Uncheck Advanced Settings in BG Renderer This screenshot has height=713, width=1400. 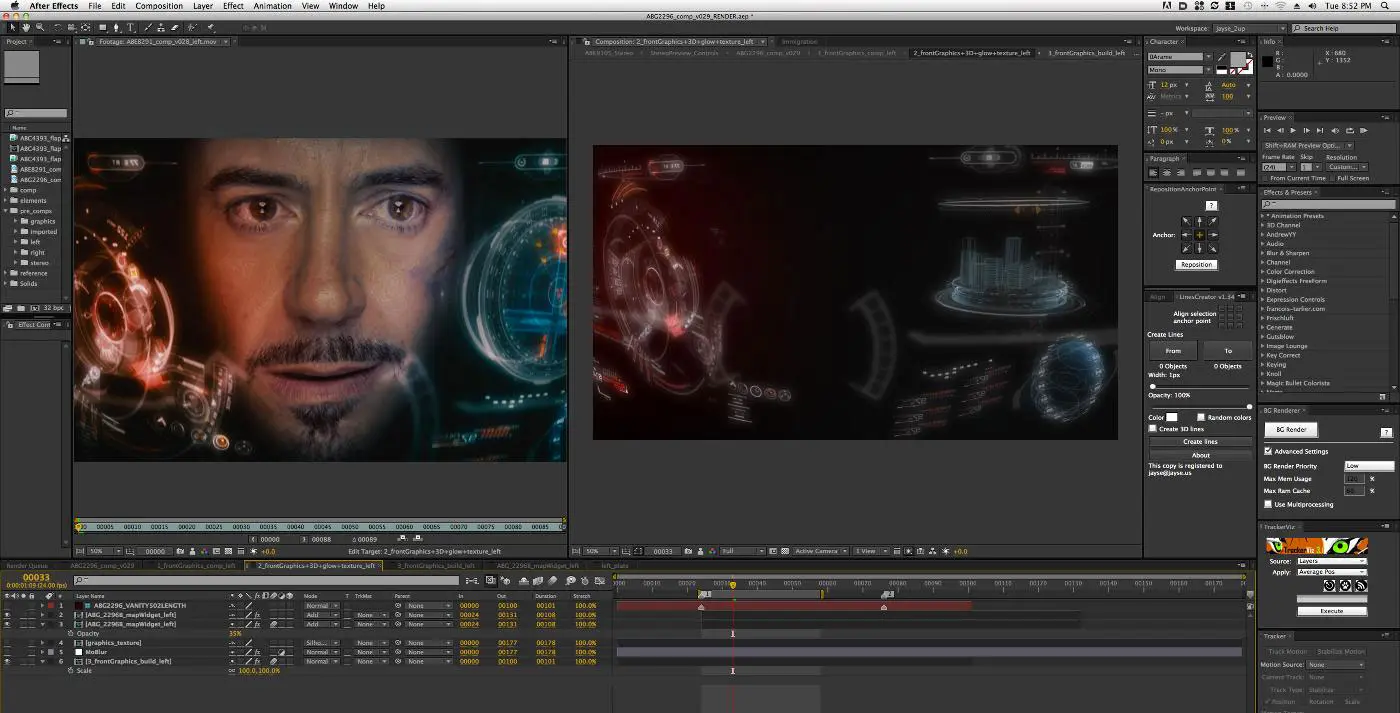pyautogui.click(x=1269, y=451)
